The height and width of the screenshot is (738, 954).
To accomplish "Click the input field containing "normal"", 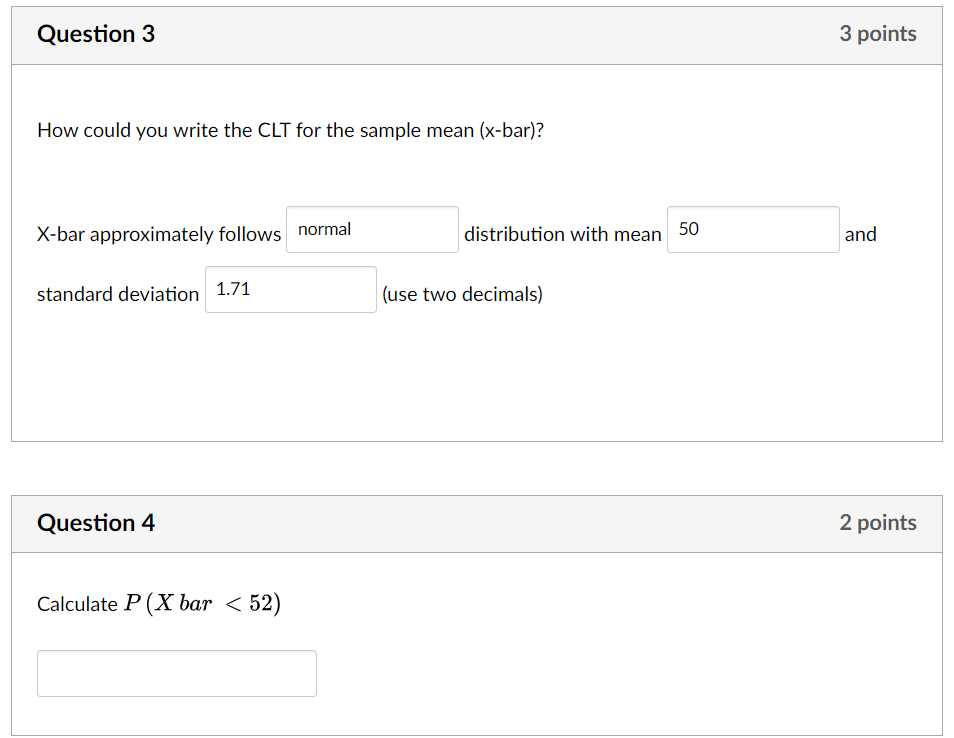I will coord(372,230).
